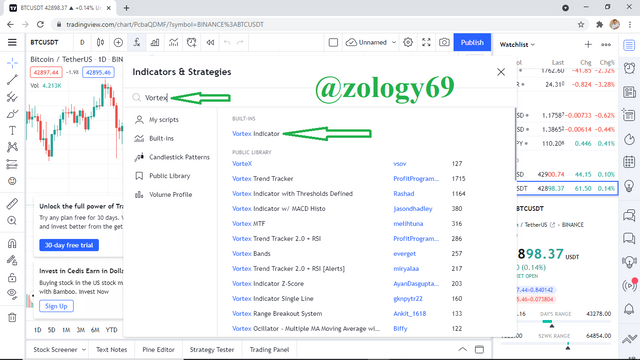Expand bottom panel with chevron up
The image size is (640, 360).
(462, 349)
